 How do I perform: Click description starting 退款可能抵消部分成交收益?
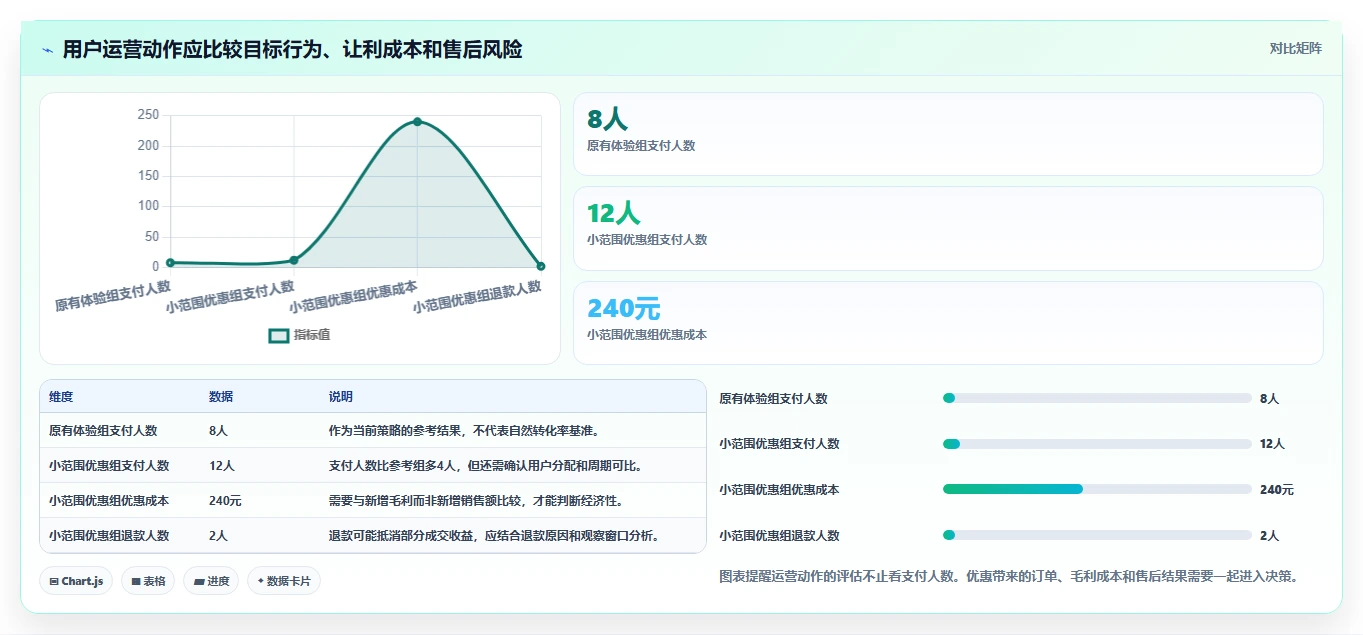pos(494,535)
